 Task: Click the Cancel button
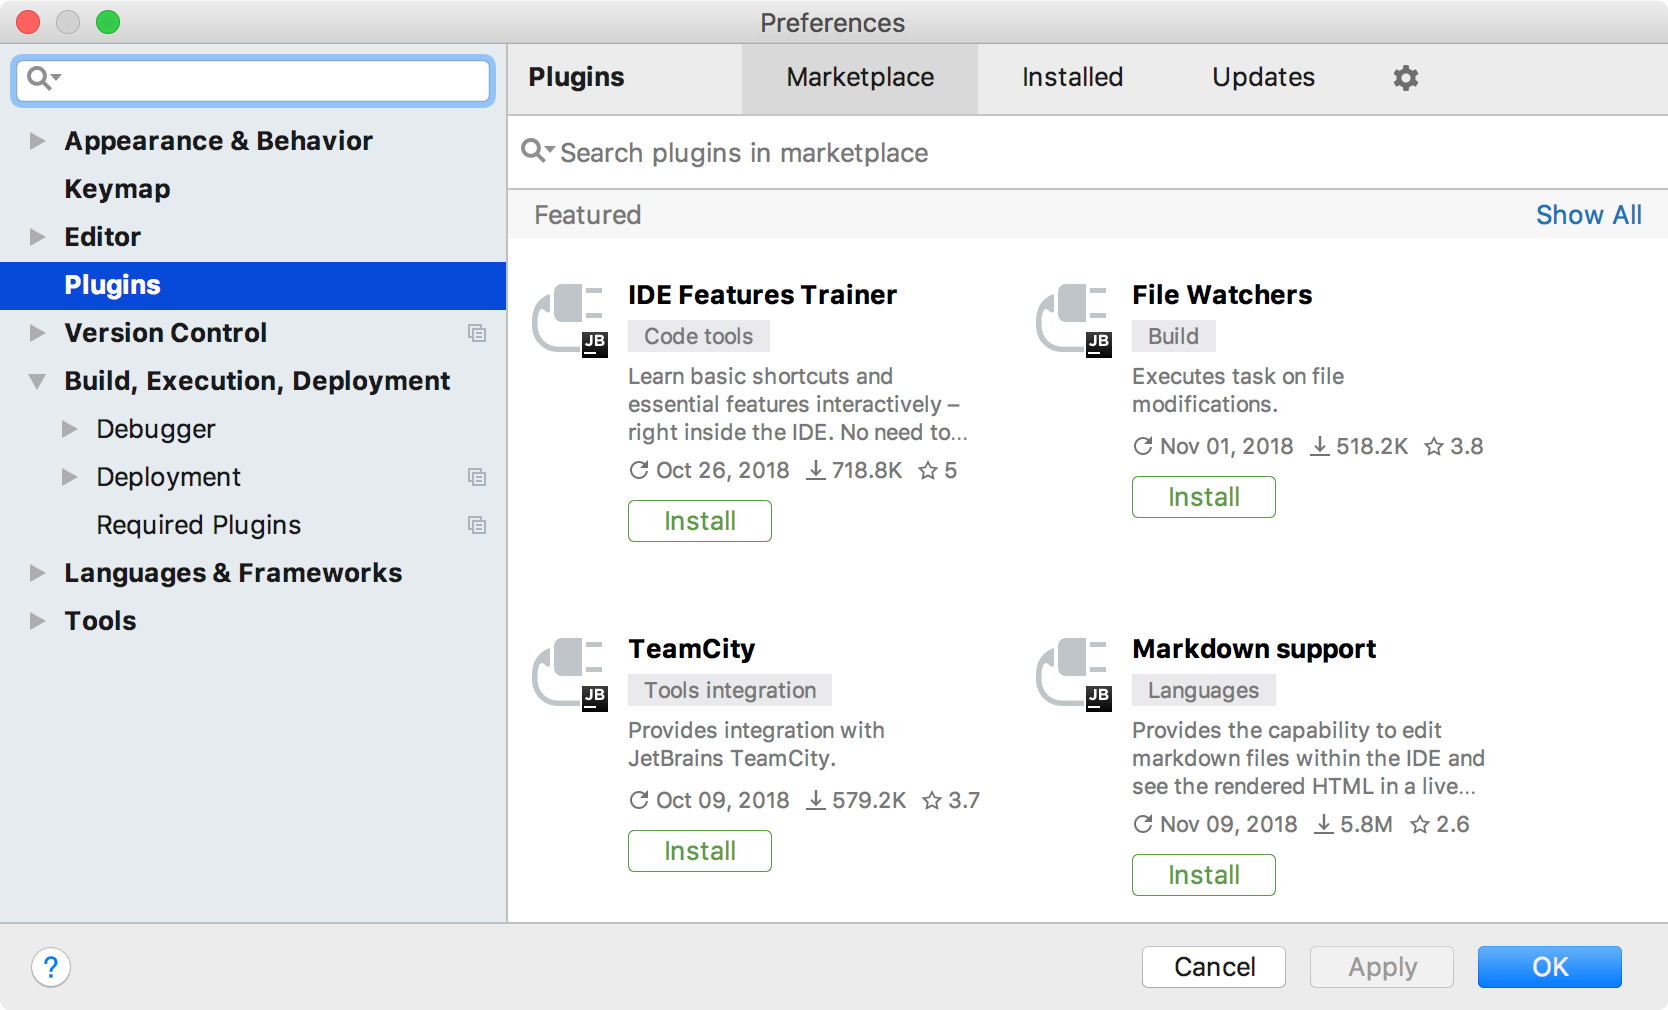pos(1214,967)
